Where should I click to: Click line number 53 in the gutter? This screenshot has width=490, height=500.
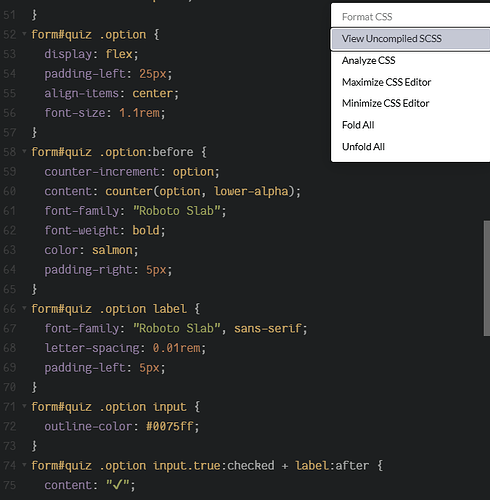[x=10, y=54]
